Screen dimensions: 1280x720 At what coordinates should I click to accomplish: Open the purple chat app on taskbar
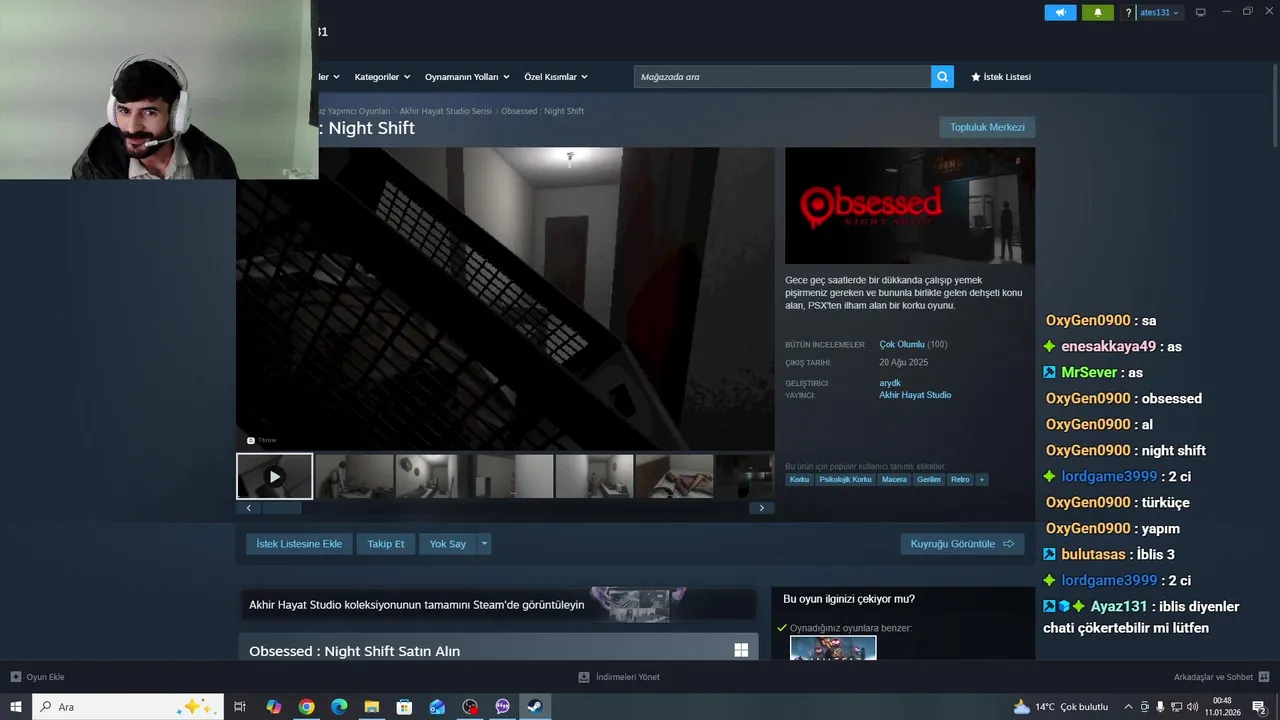coord(503,707)
